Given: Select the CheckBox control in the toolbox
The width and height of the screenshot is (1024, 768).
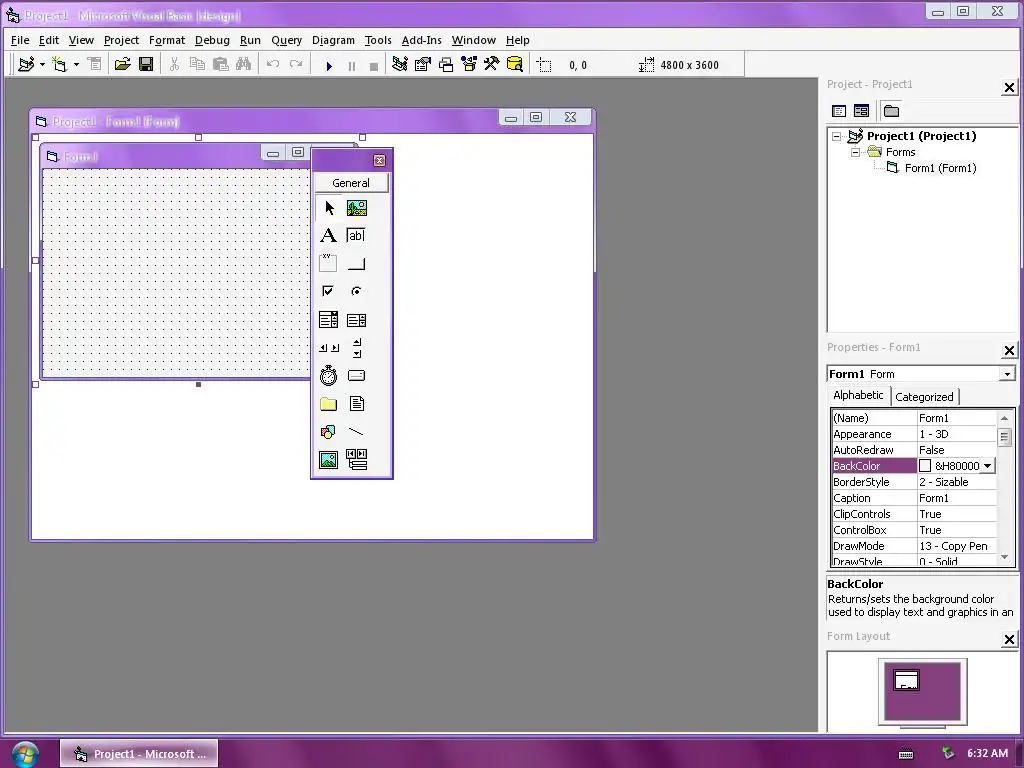Looking at the screenshot, I should coord(328,291).
